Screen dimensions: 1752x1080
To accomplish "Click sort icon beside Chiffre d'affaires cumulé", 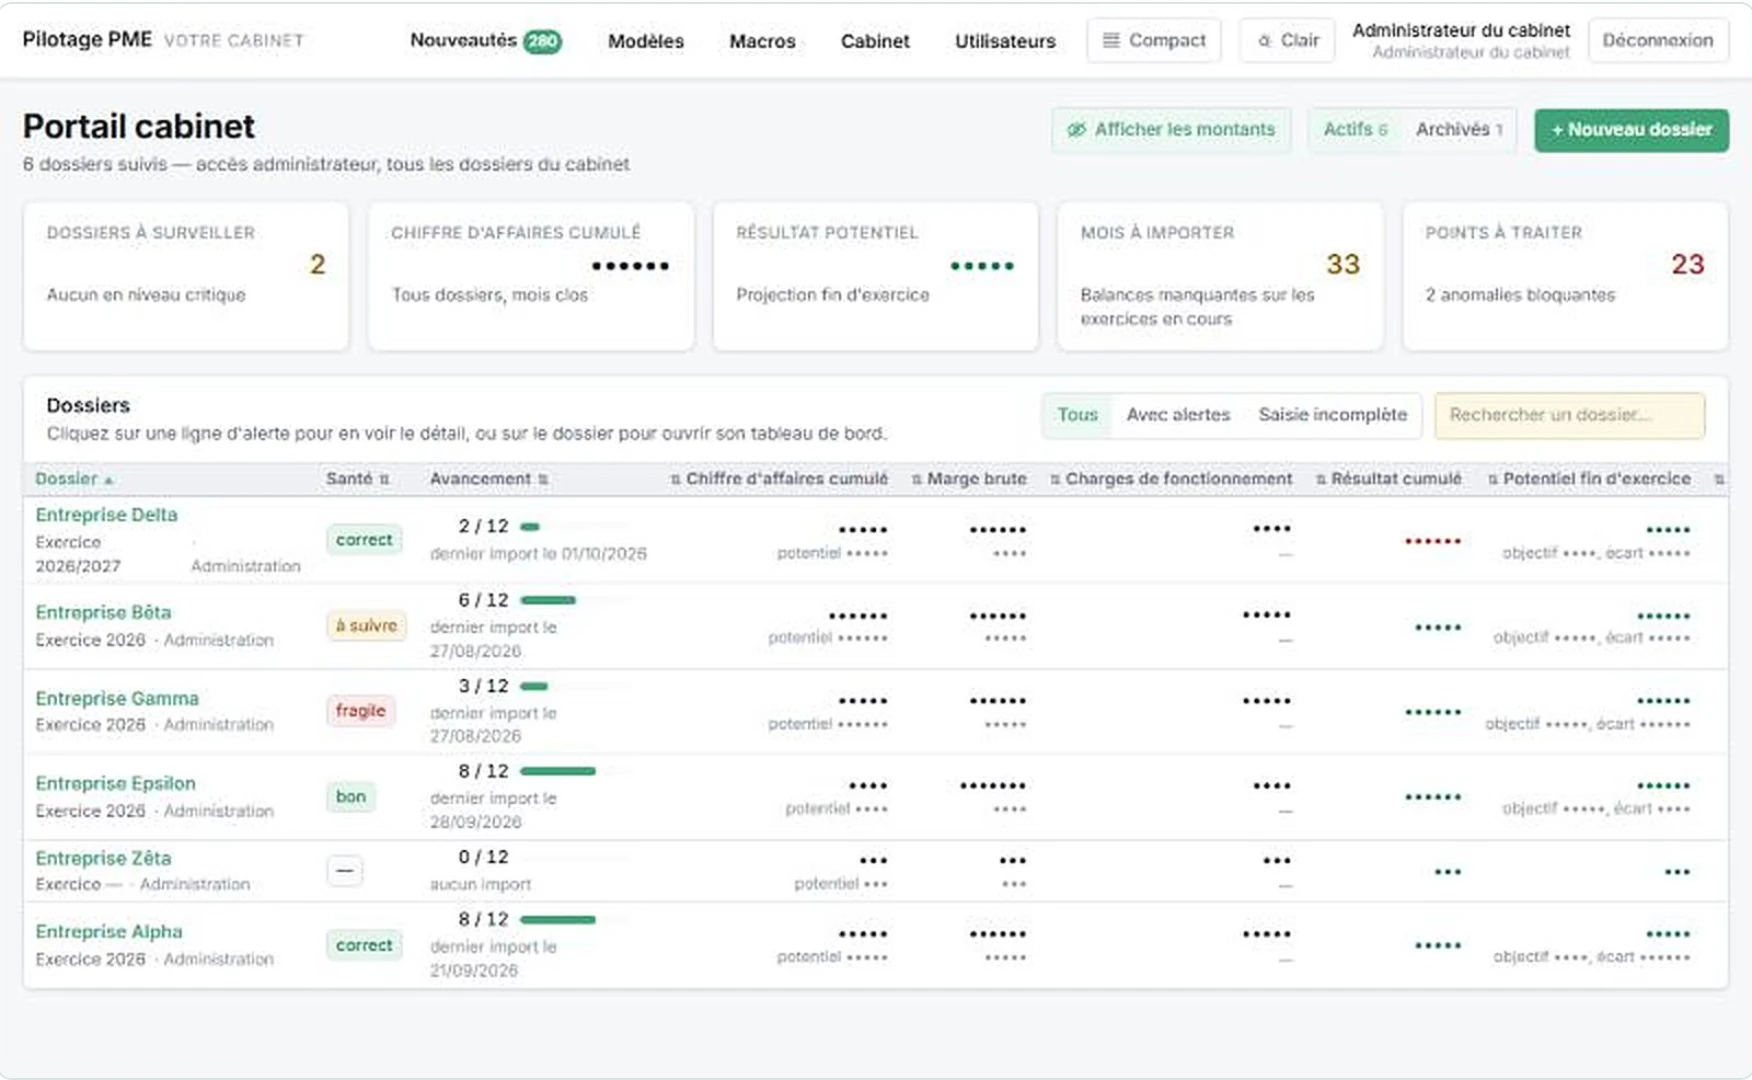I will 675,480.
